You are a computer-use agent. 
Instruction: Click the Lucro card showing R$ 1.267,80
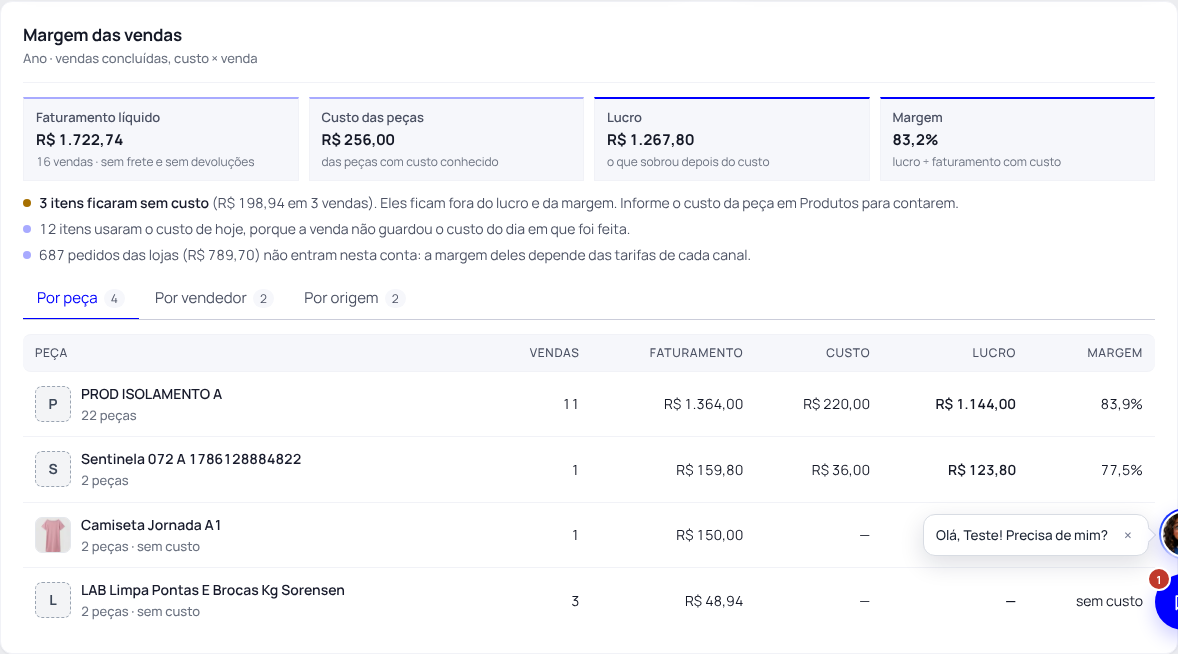pos(732,139)
